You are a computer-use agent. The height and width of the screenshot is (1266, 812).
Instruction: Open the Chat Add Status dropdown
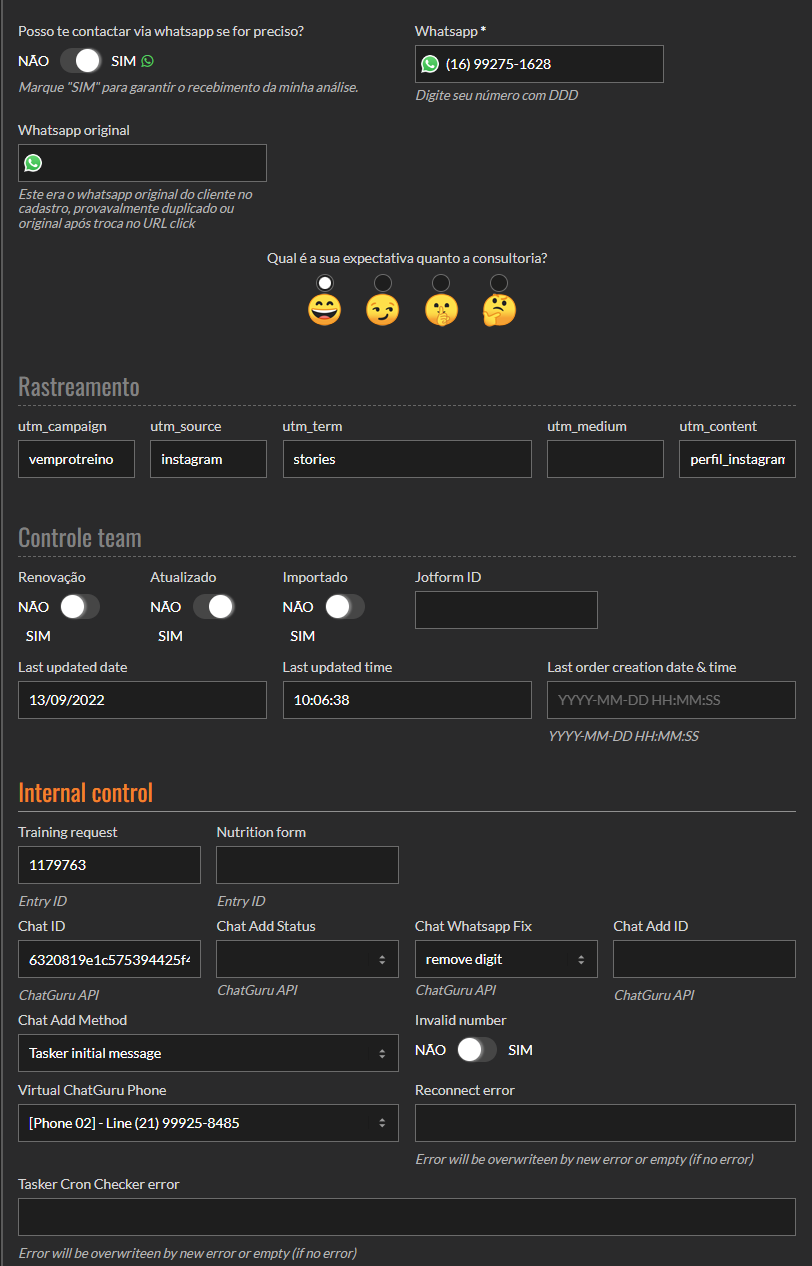(307, 959)
